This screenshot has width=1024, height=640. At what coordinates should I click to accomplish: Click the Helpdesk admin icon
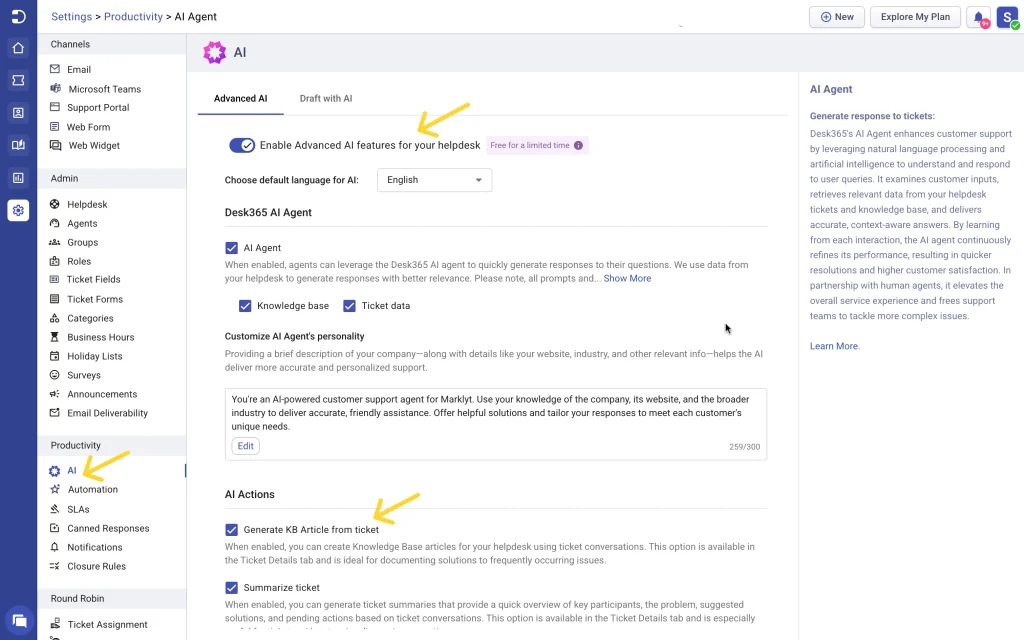pos(55,204)
